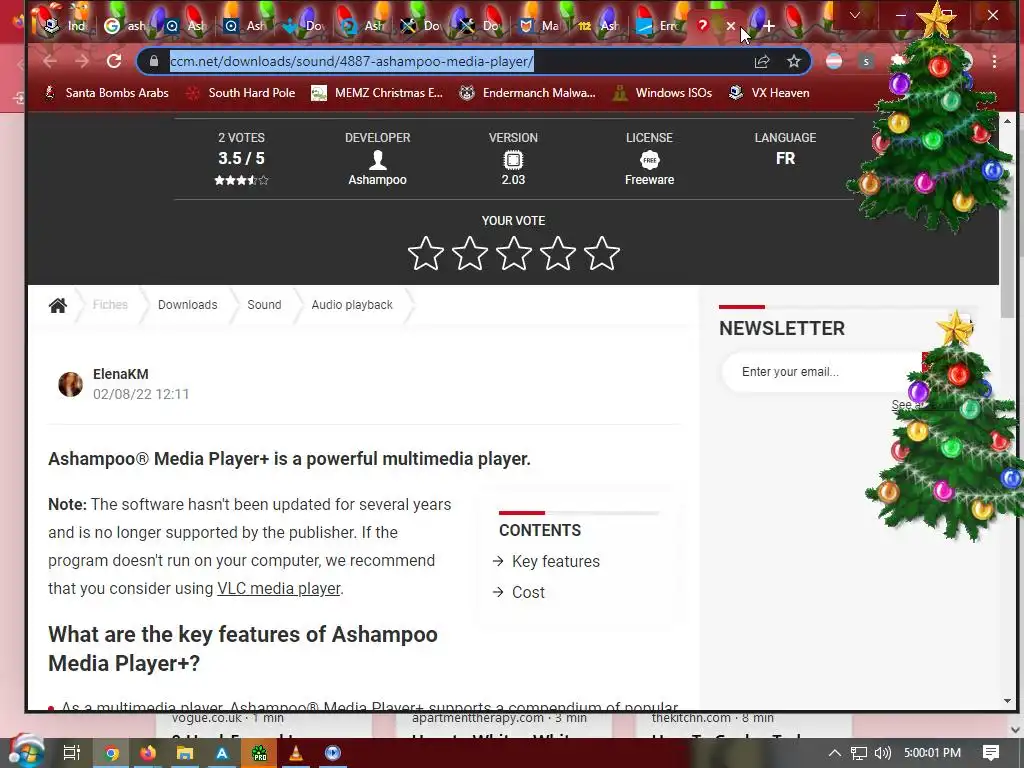Open the volume control in tray

coord(882,753)
